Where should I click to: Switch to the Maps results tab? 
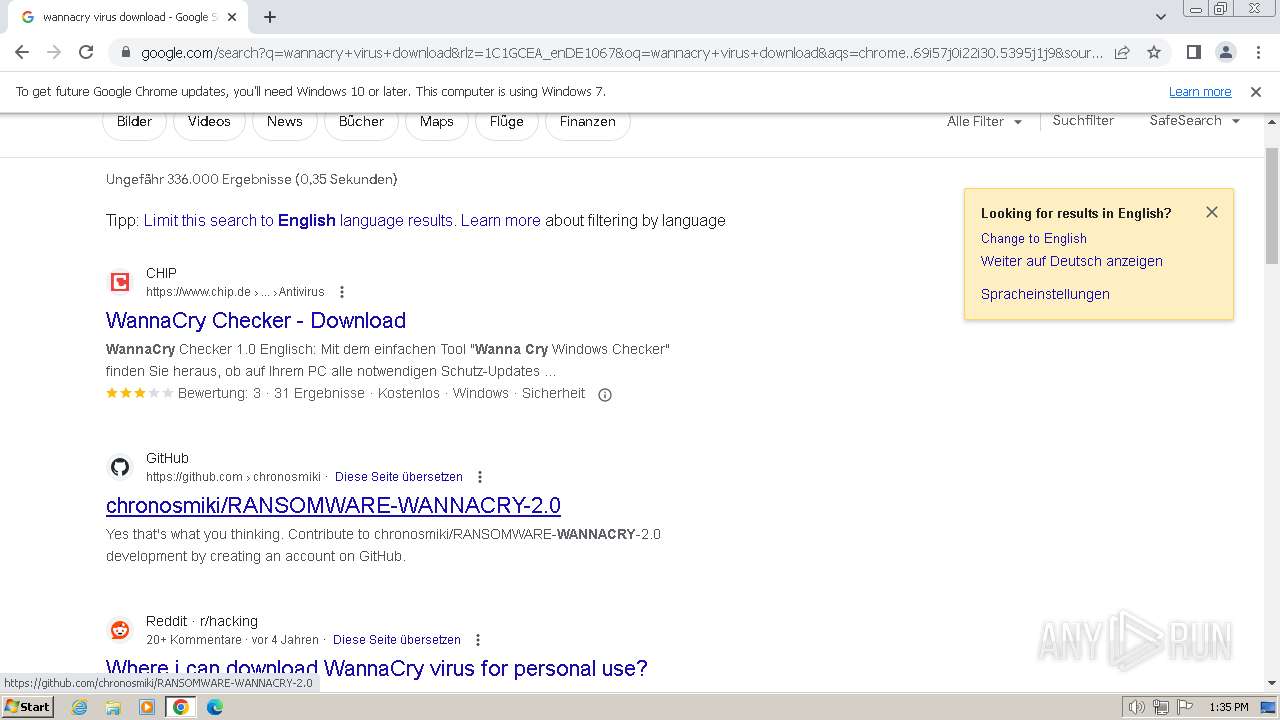(436, 121)
